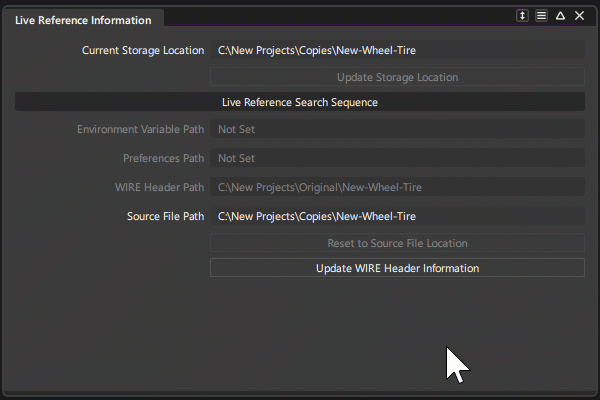Click the Environment Variable Path label

[140, 129]
